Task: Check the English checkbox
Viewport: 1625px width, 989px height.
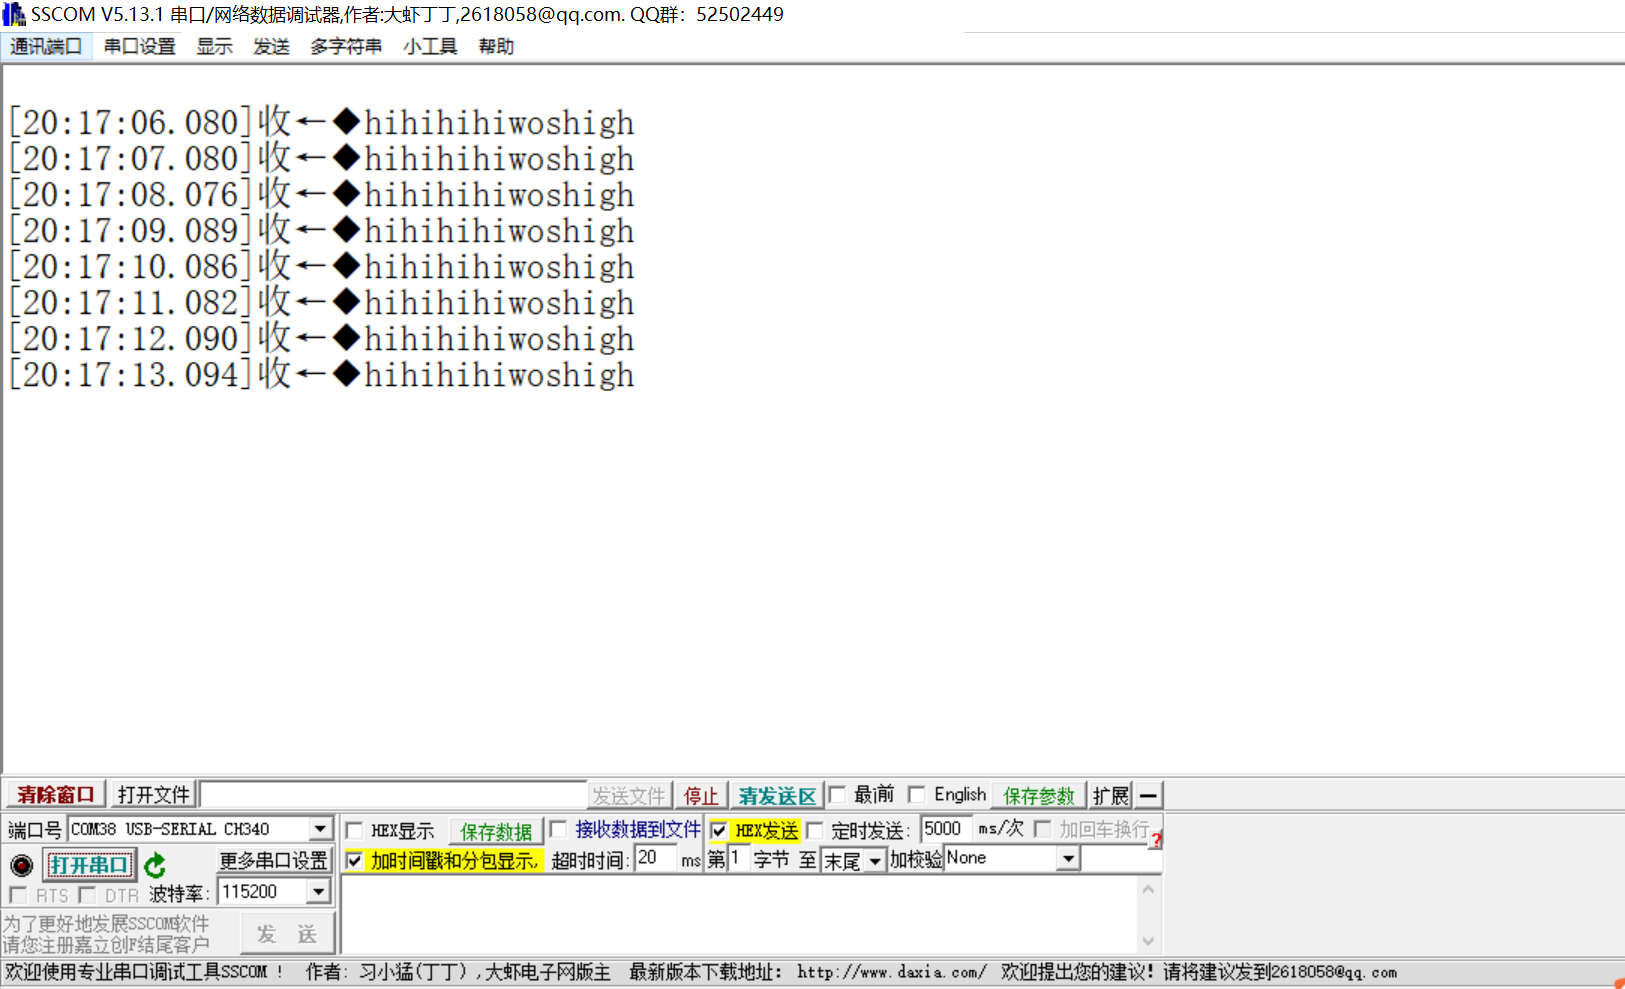Action: pos(918,794)
